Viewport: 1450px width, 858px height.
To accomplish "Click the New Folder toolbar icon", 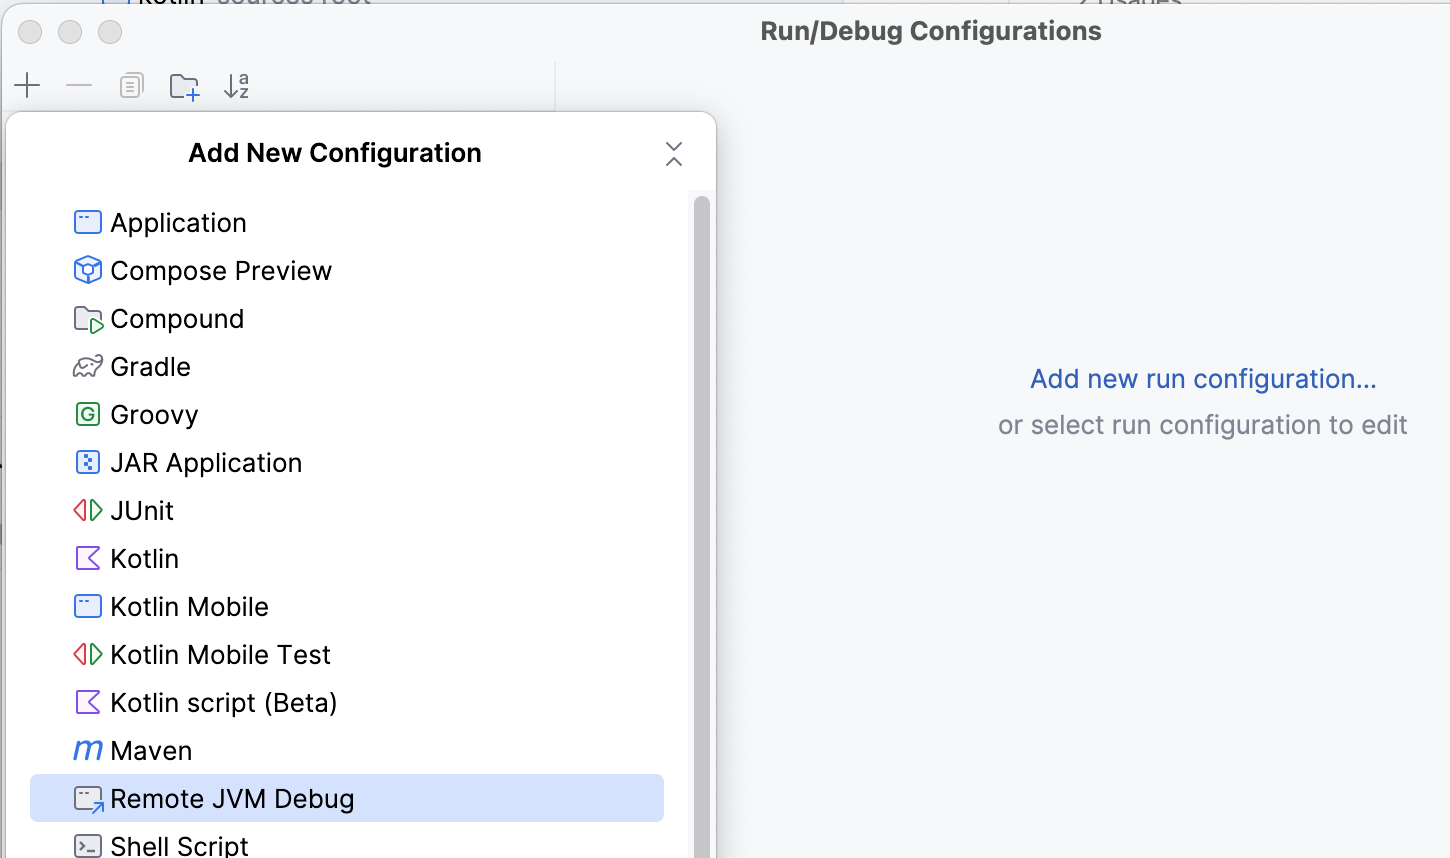I will point(184,87).
